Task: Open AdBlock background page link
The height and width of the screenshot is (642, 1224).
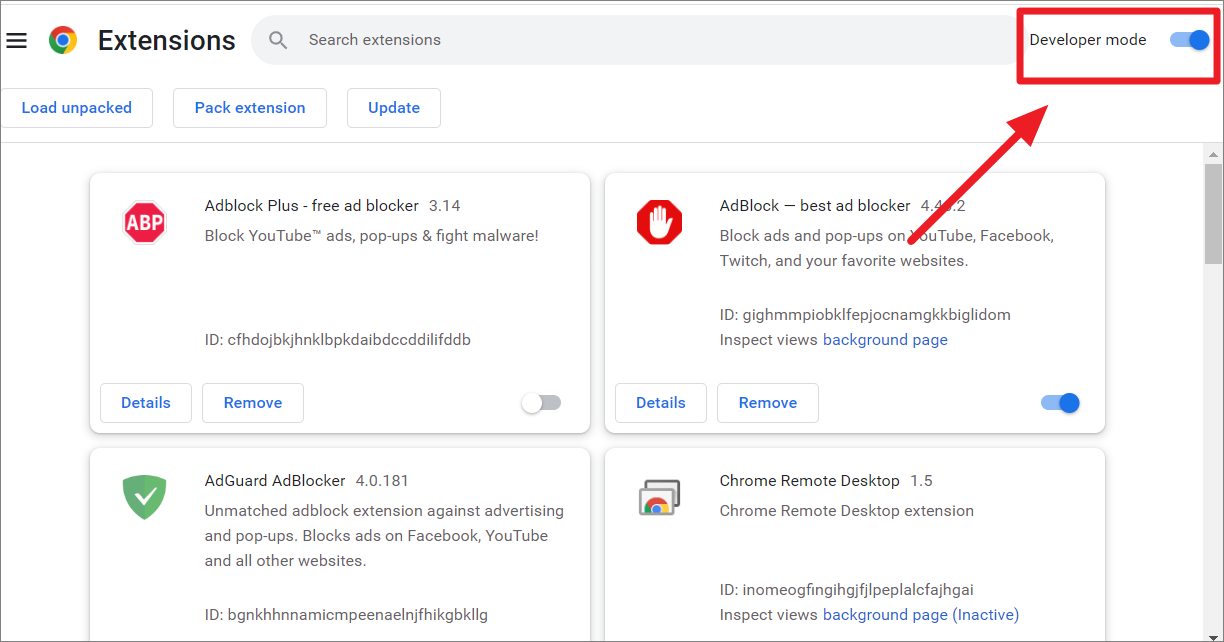Action: click(885, 340)
